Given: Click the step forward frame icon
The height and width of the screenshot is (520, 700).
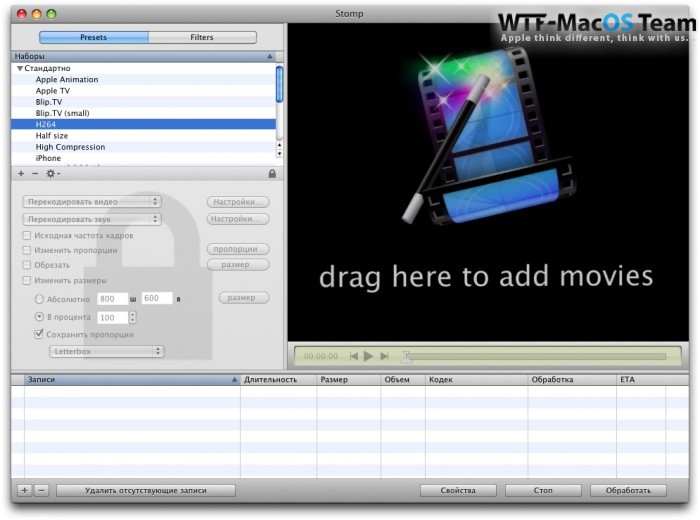Looking at the screenshot, I should pos(384,356).
